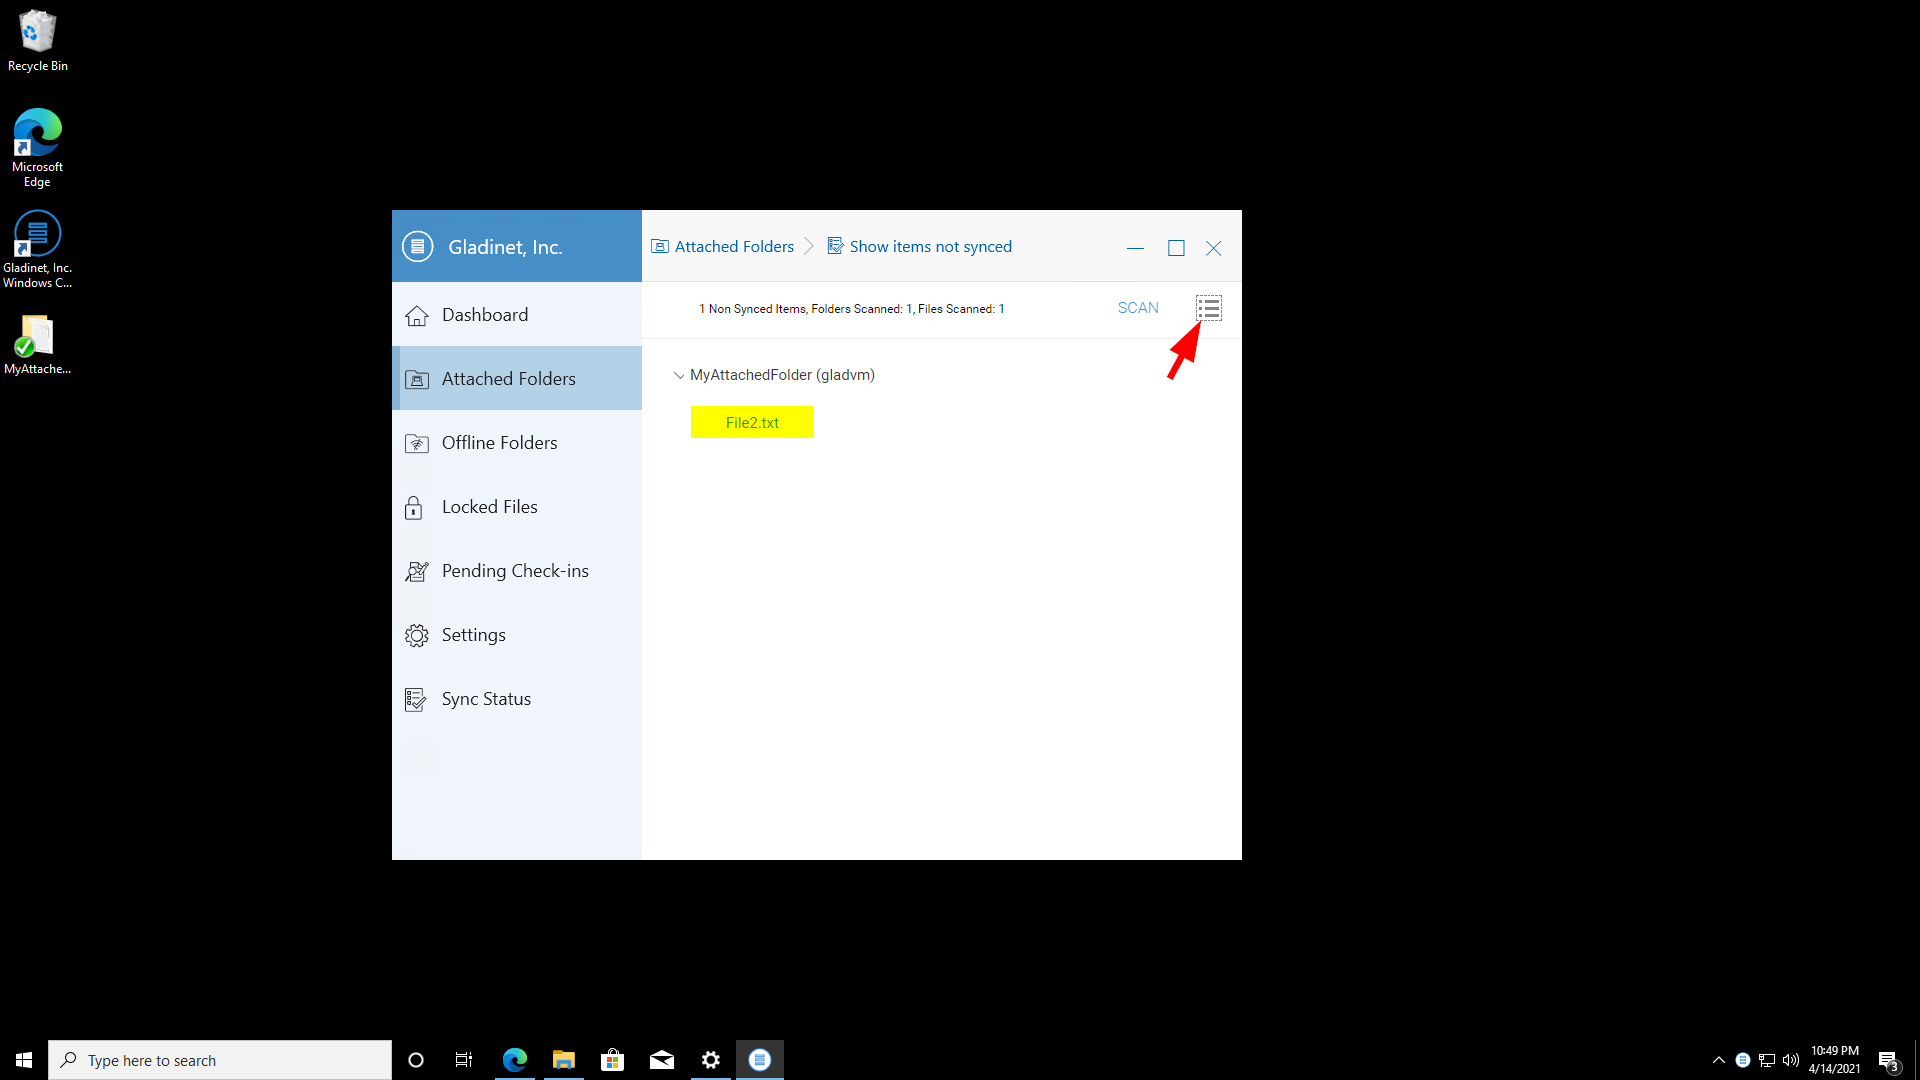Click the Settings gear icon in sidebar

pyautogui.click(x=417, y=635)
